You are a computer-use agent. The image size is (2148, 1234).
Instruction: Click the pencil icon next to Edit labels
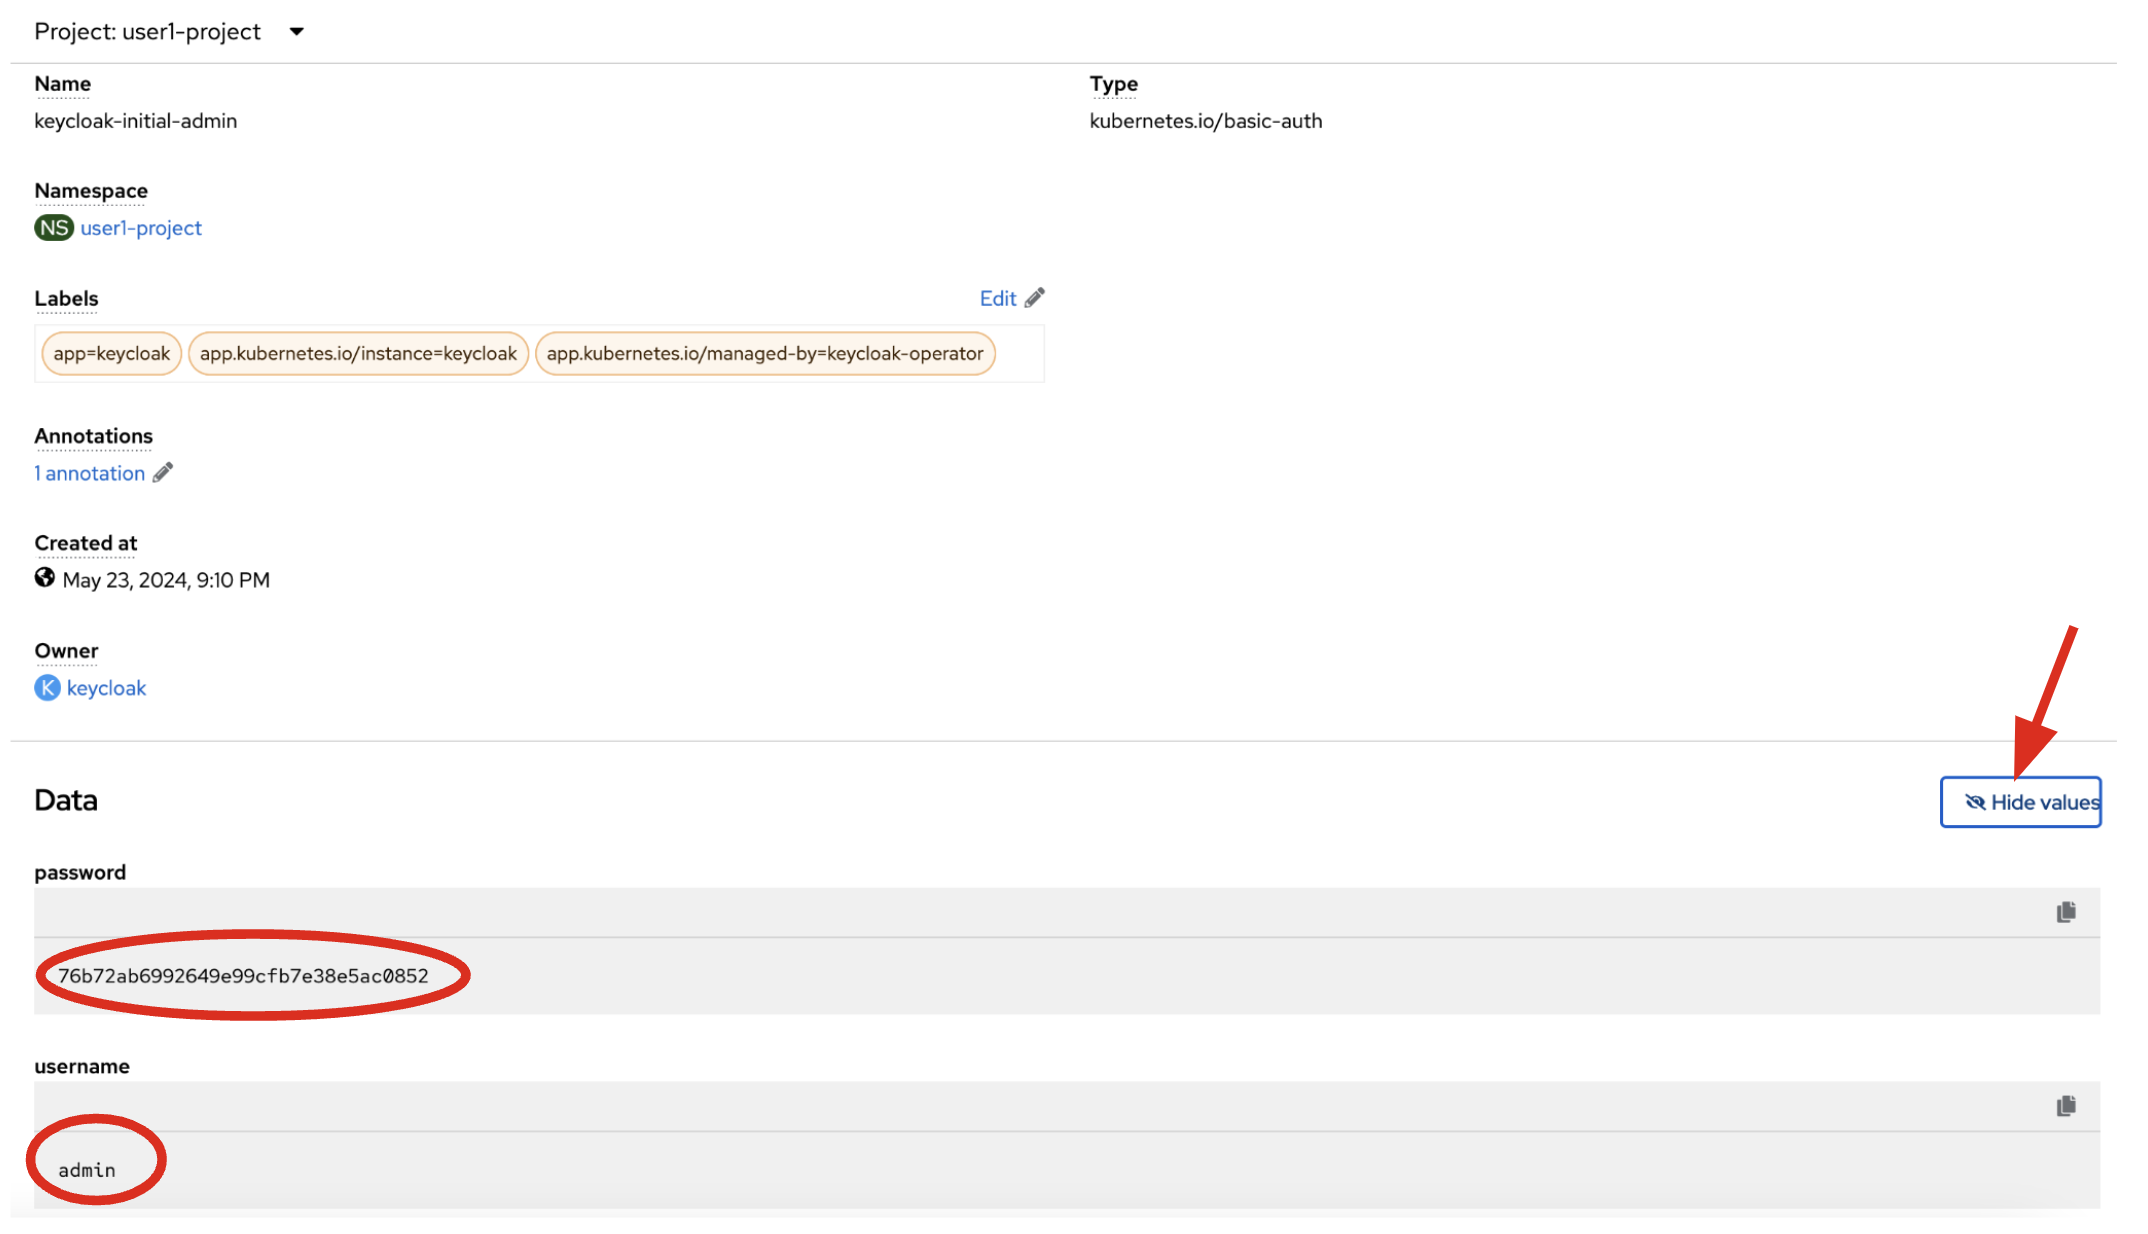(x=1035, y=298)
